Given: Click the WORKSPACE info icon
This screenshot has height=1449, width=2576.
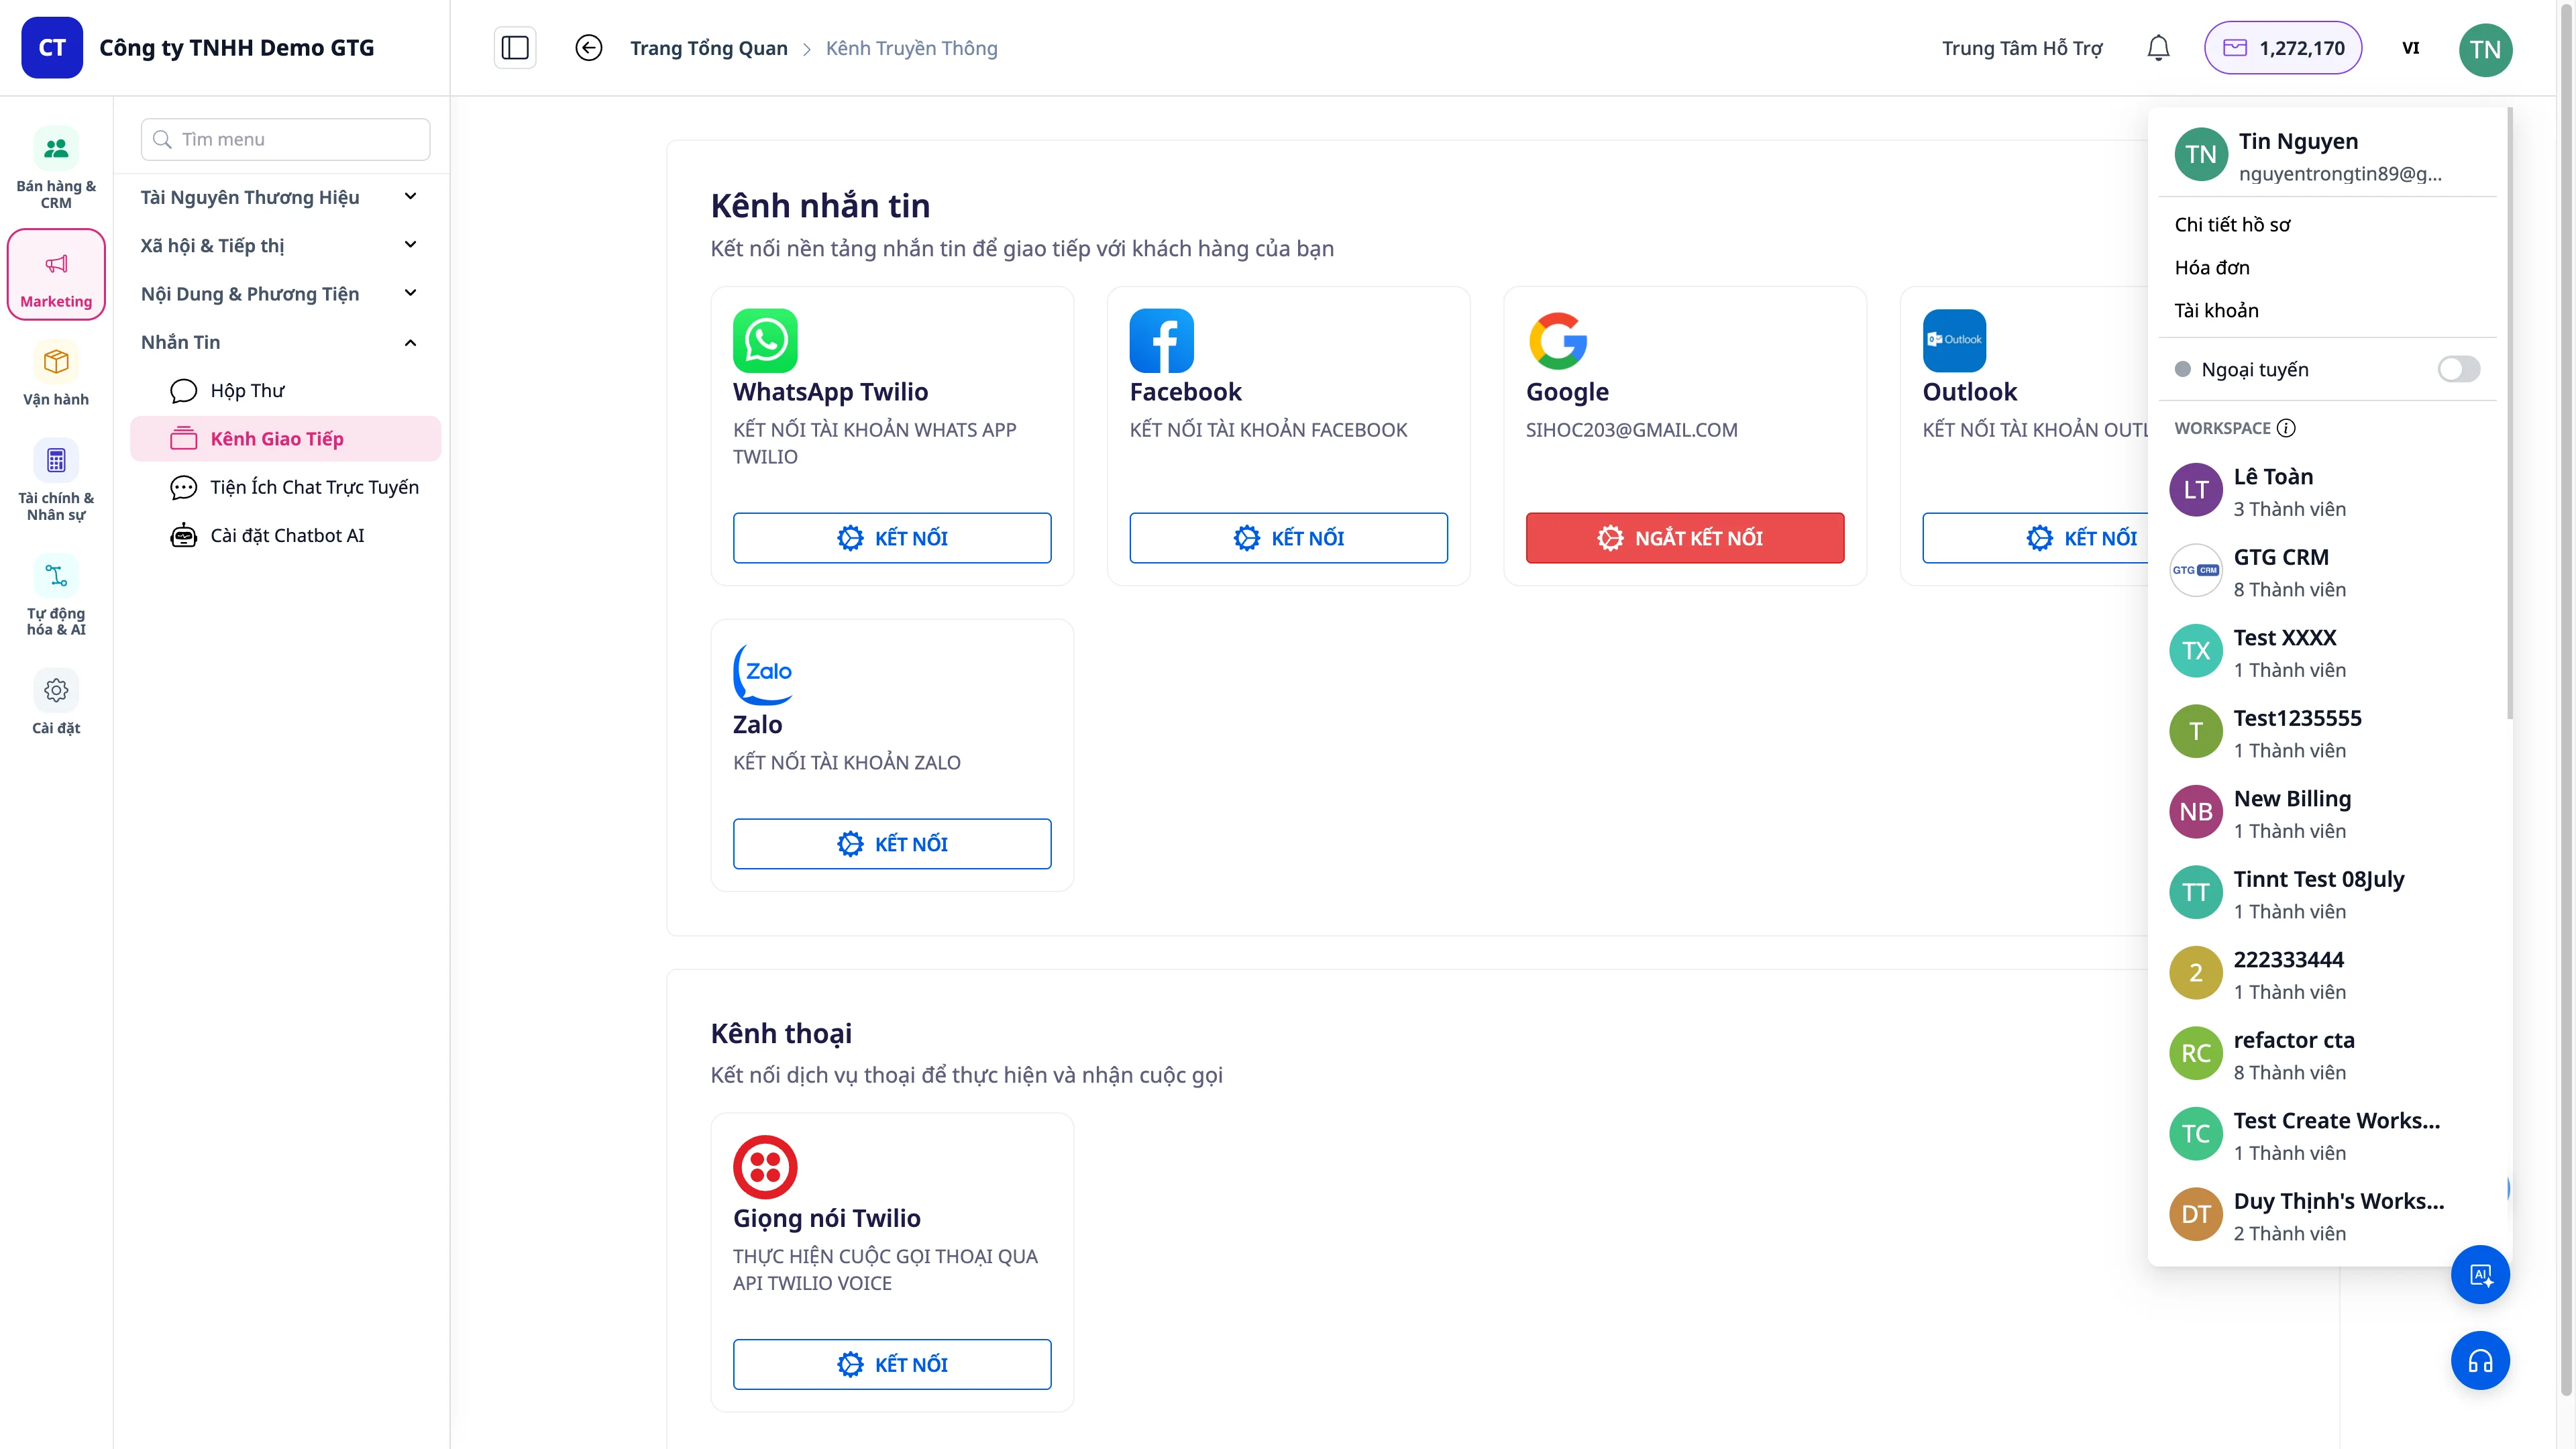Looking at the screenshot, I should pos(2286,428).
